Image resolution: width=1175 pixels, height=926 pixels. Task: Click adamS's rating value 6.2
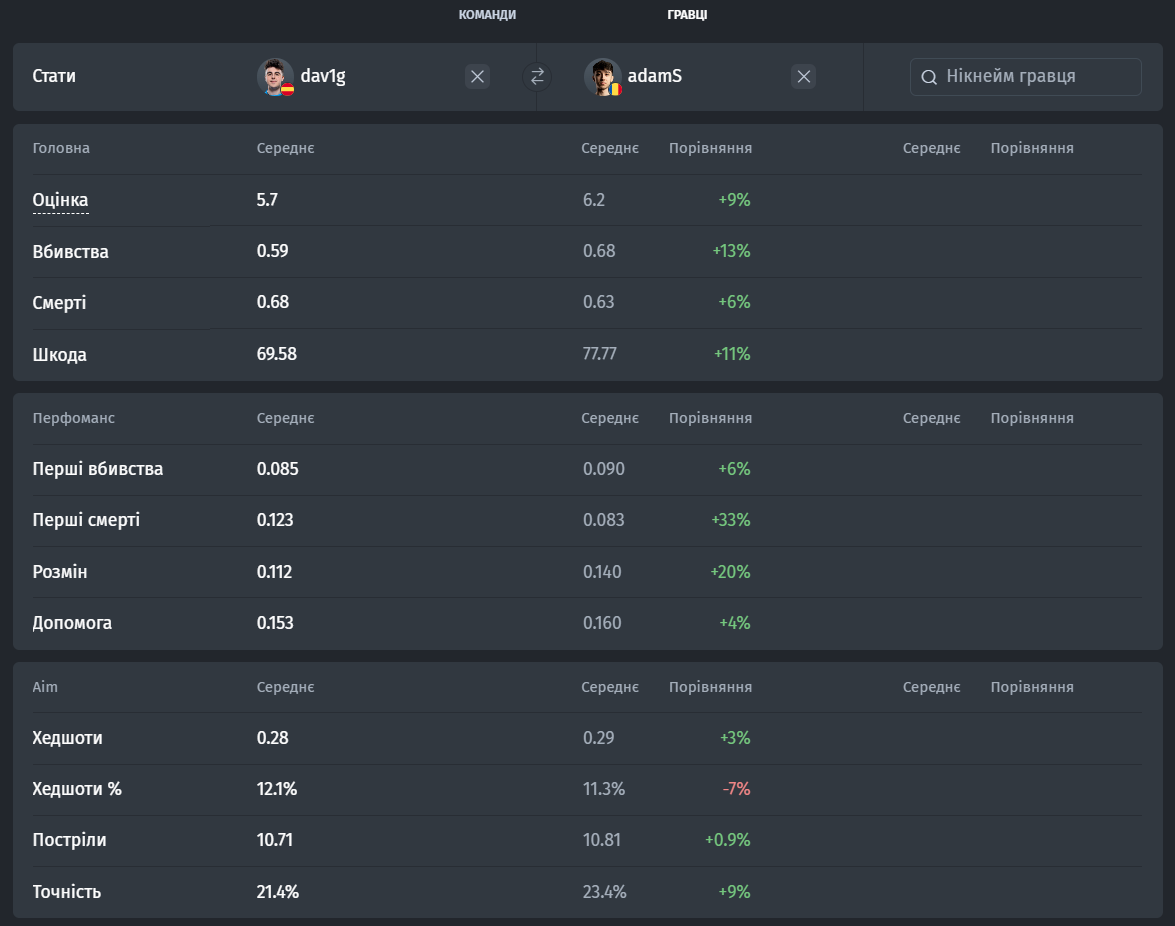(593, 200)
